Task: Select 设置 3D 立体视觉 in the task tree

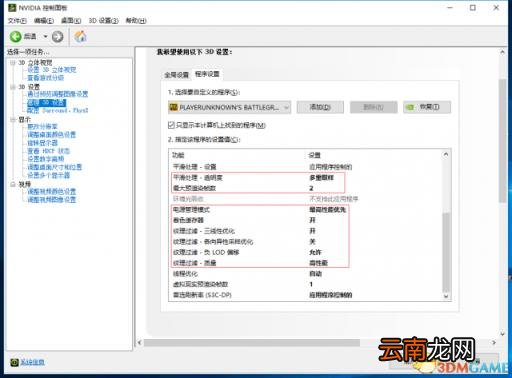Action: [x=52, y=70]
